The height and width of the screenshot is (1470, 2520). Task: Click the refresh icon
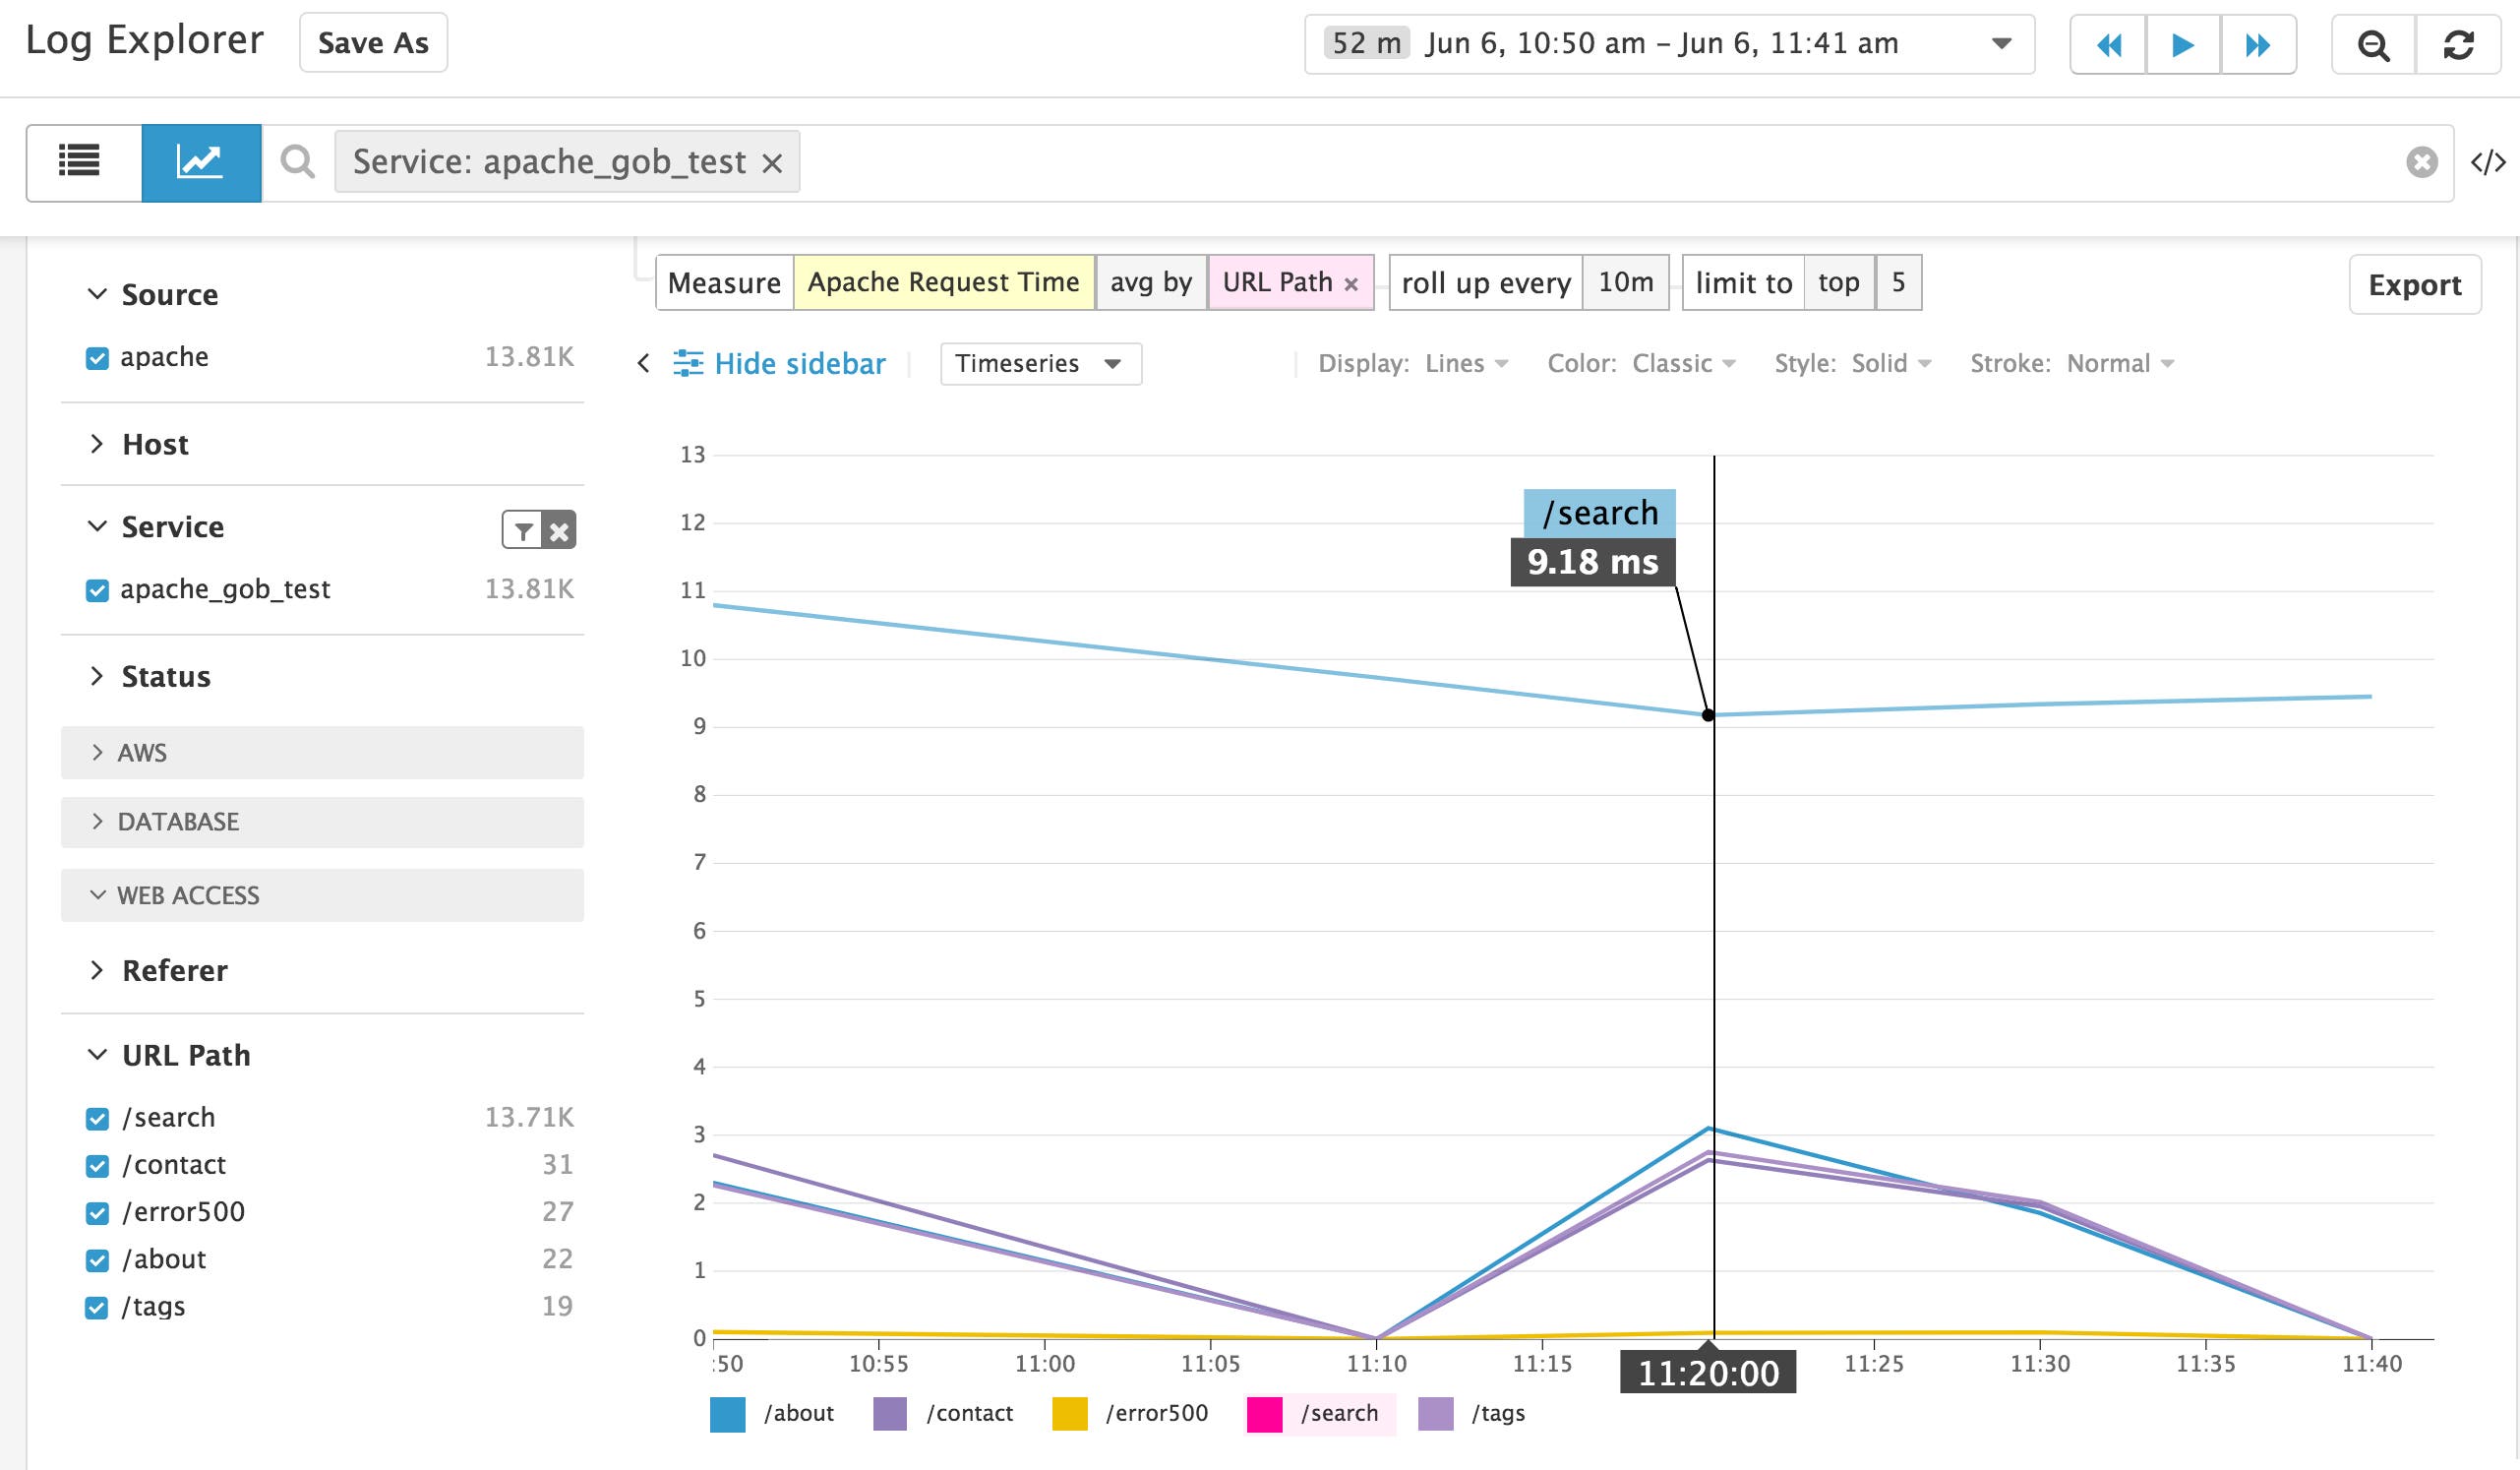[x=2461, y=44]
